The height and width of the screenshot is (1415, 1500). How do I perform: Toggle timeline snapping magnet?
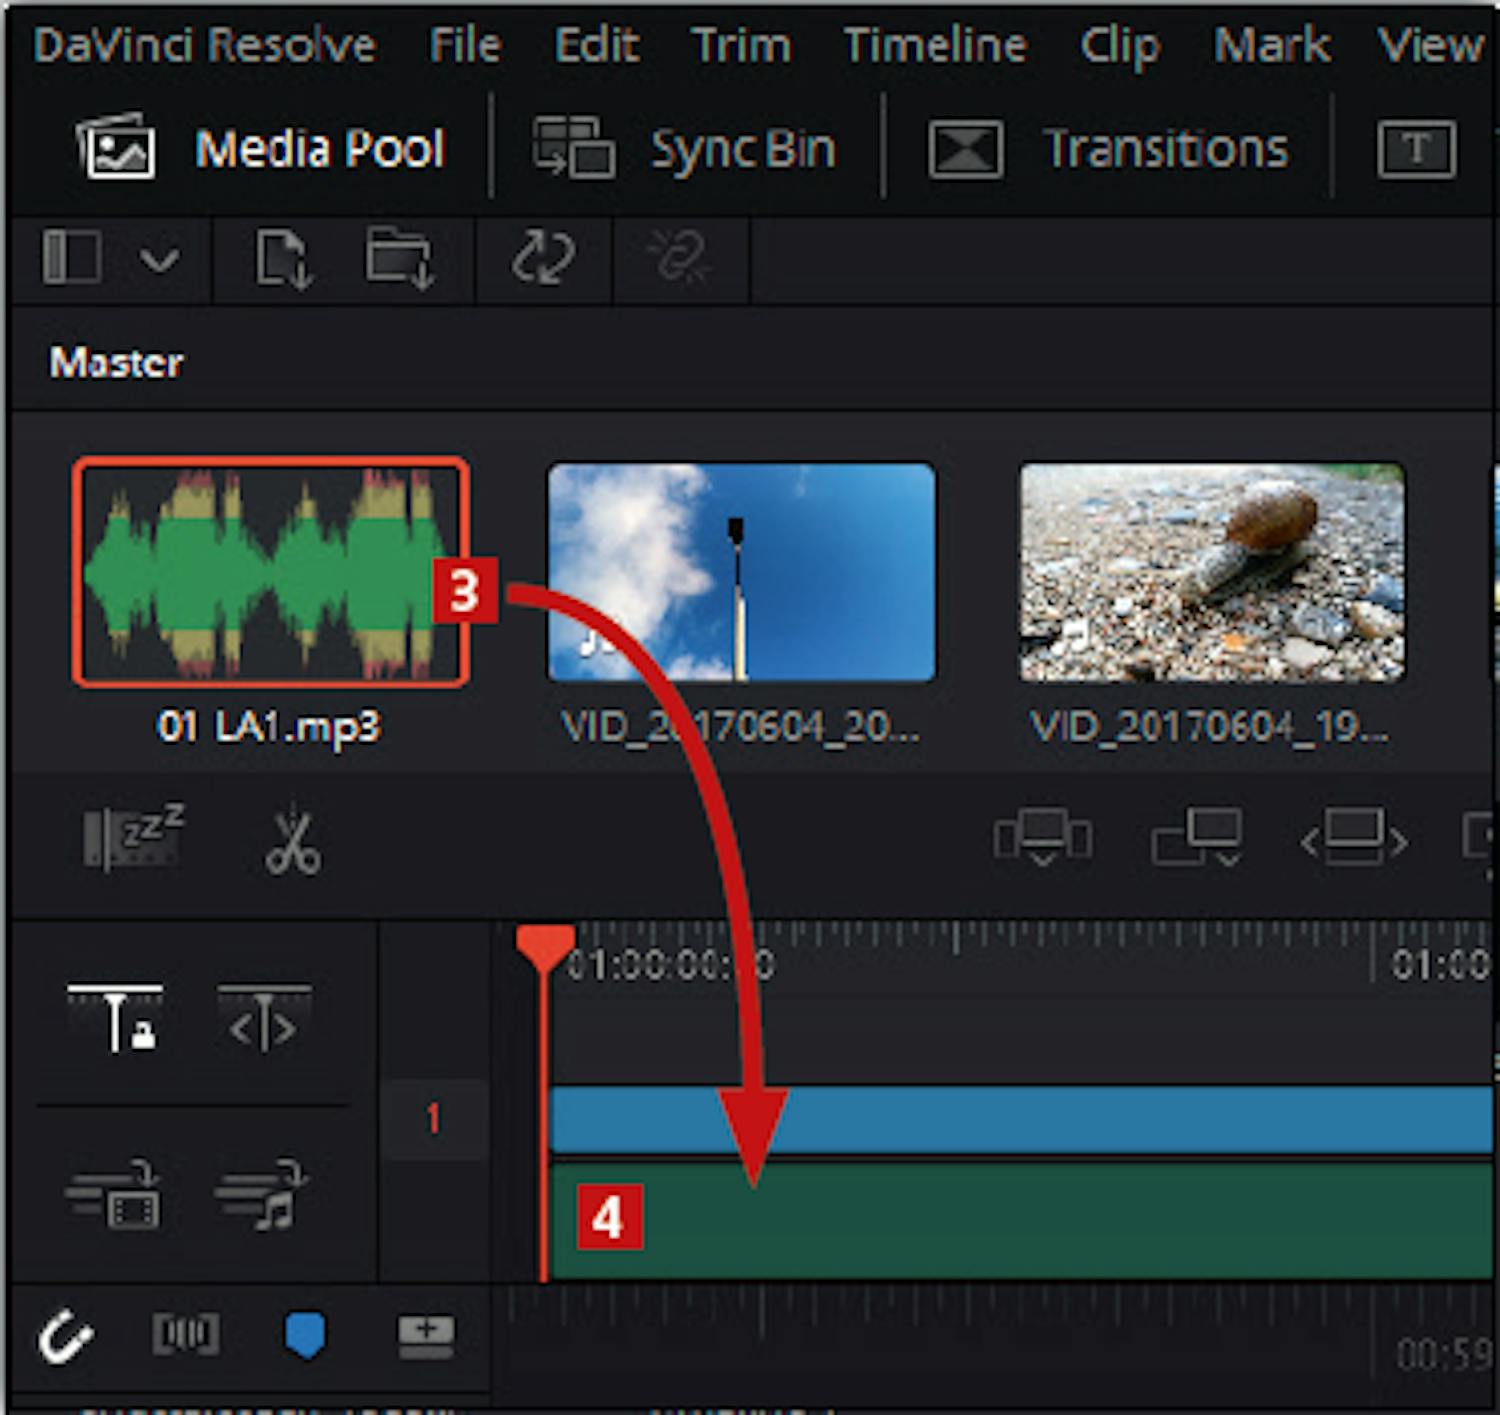(65, 1336)
